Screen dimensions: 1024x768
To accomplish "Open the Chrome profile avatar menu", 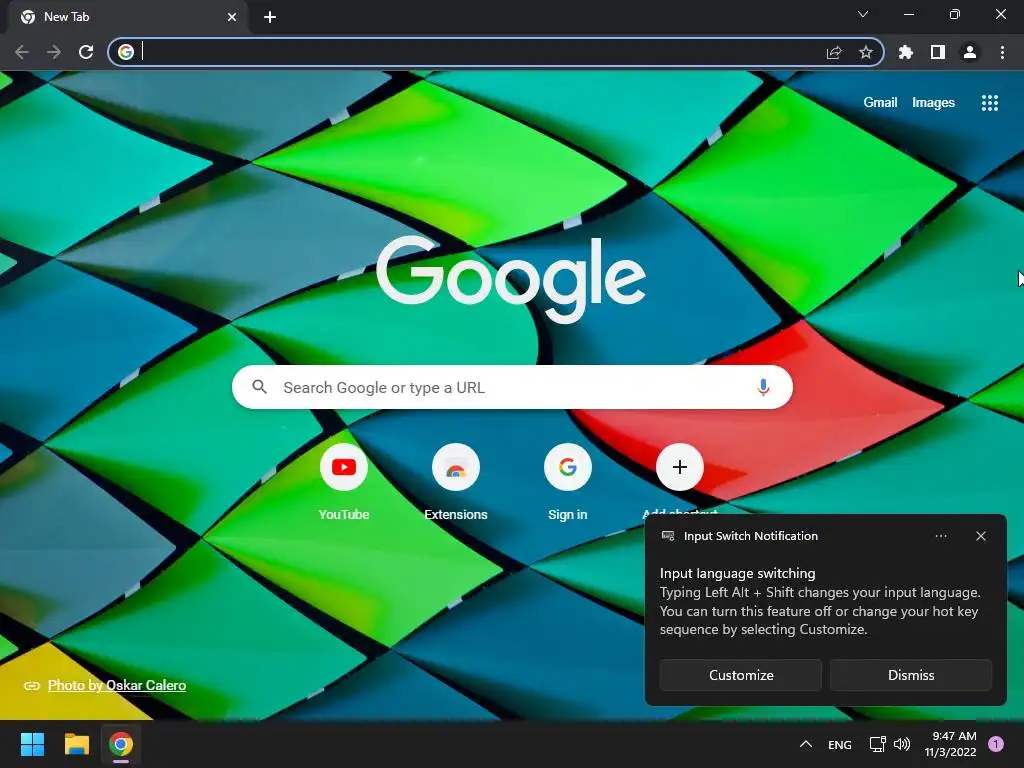I will pos(970,52).
